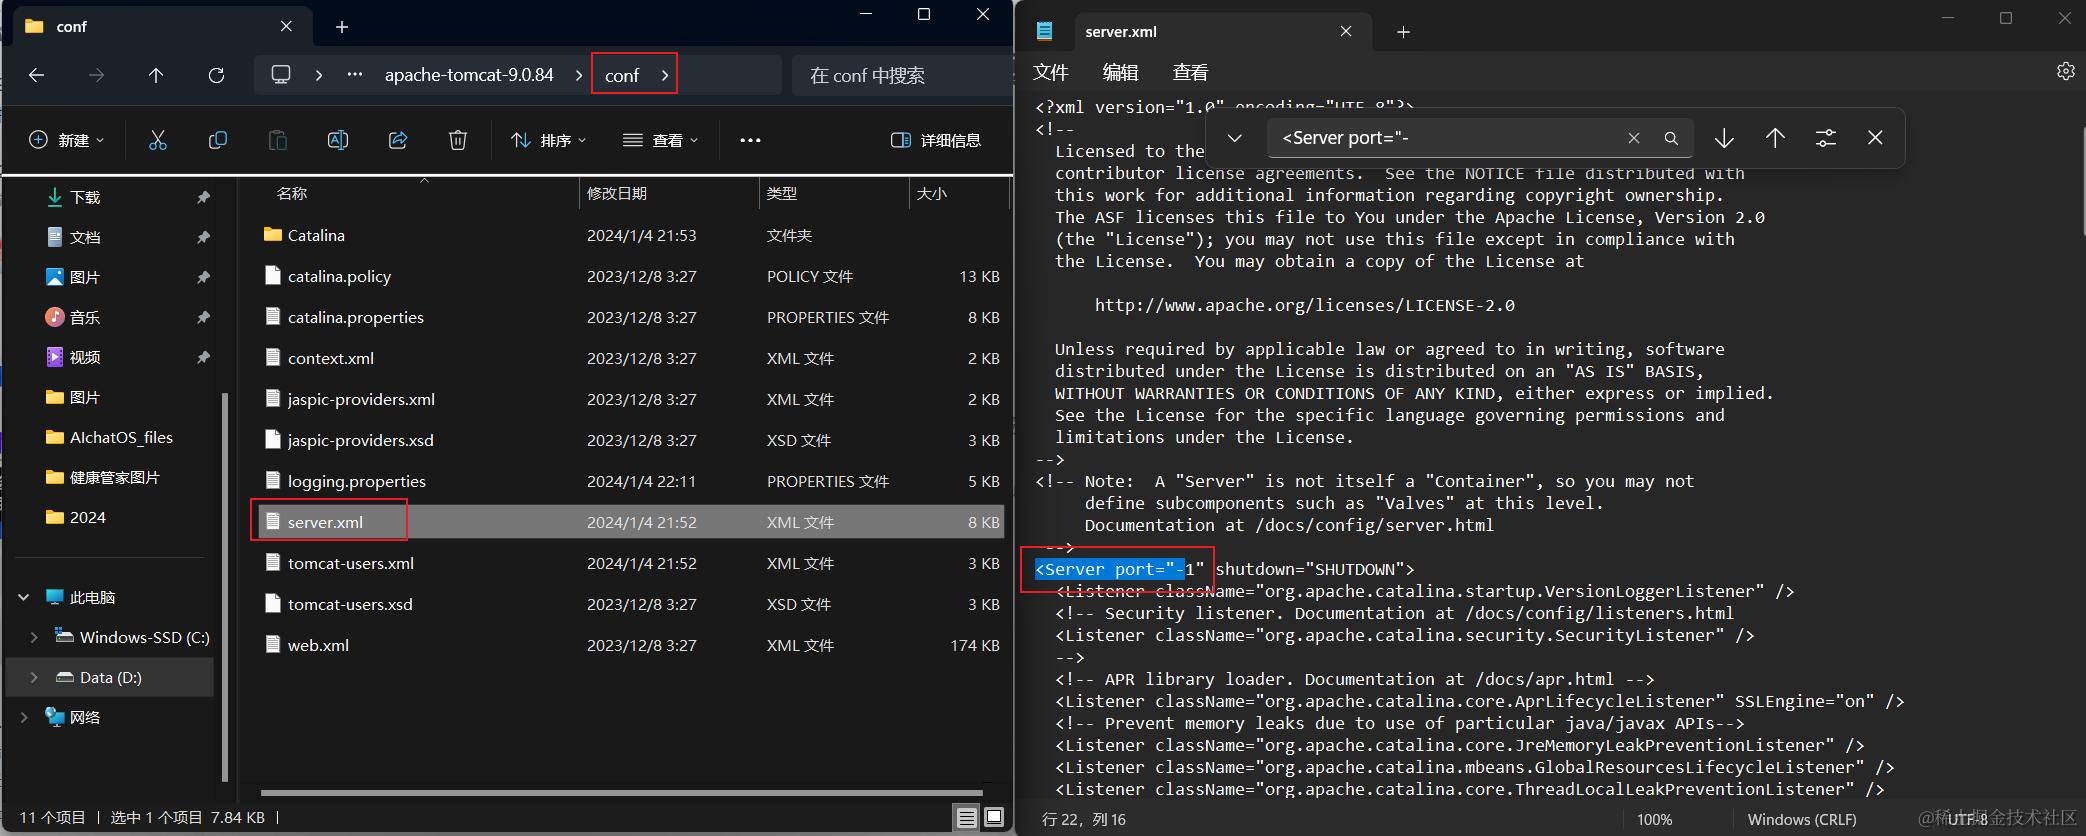The height and width of the screenshot is (836, 2086).
Task: Open find options sliders icon
Action: [1826, 138]
